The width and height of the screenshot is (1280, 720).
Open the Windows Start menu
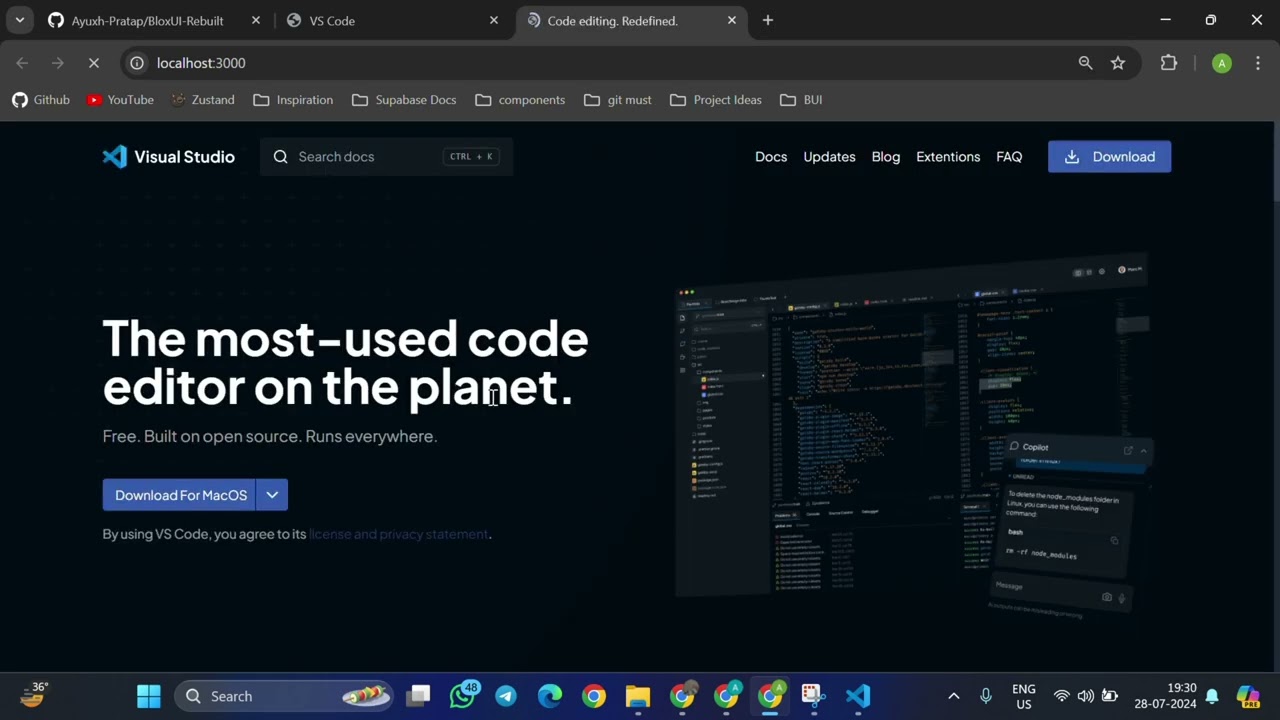(149, 696)
